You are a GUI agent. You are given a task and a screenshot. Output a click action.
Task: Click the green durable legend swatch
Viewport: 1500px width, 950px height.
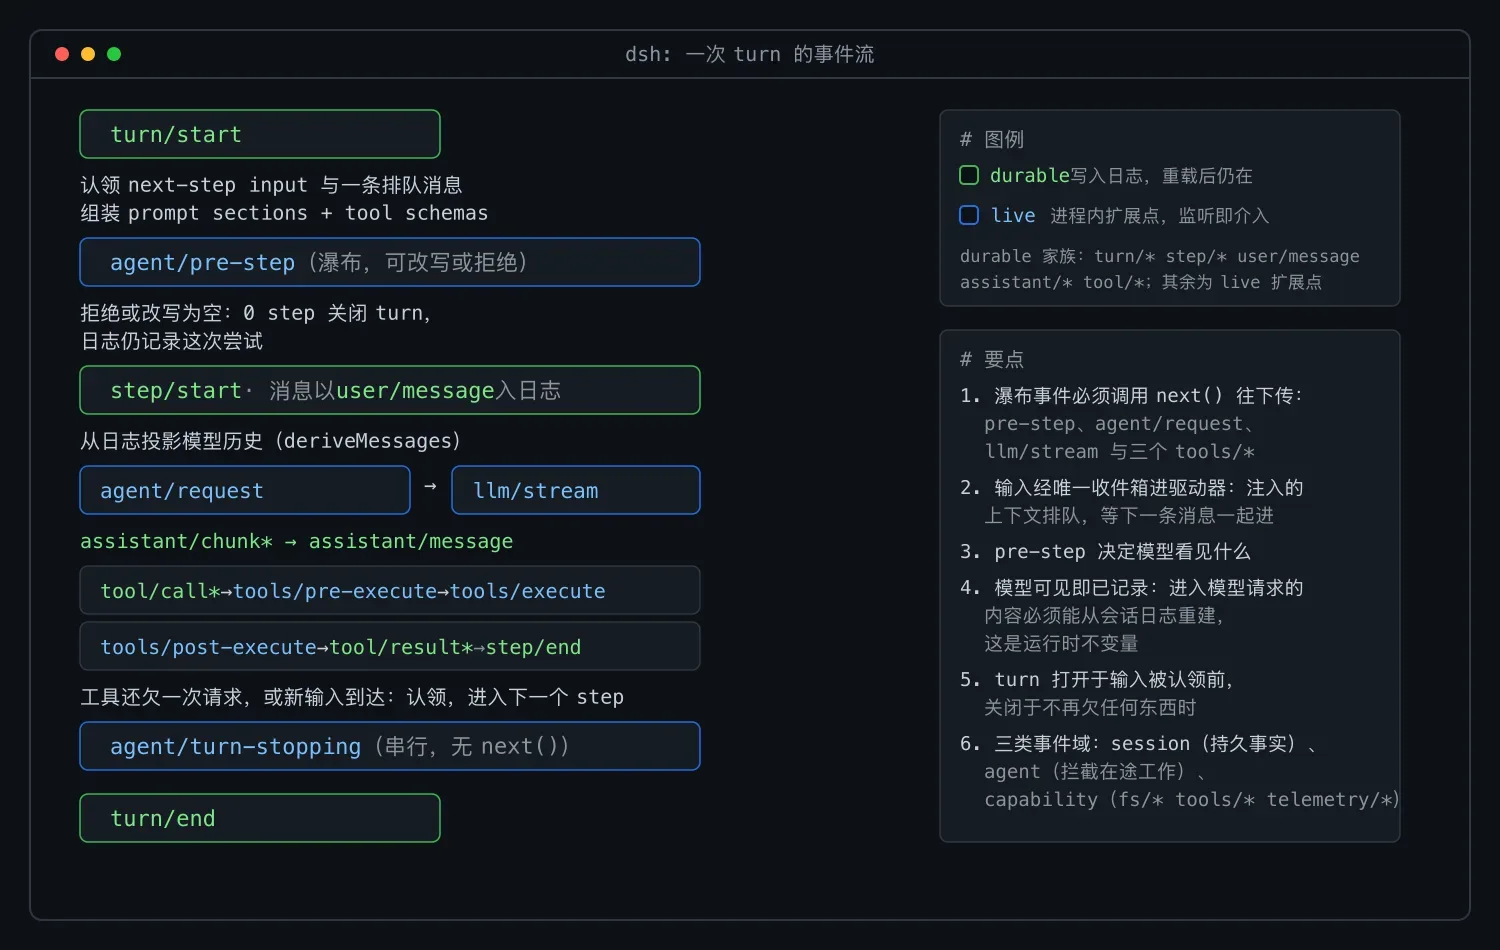tap(969, 176)
